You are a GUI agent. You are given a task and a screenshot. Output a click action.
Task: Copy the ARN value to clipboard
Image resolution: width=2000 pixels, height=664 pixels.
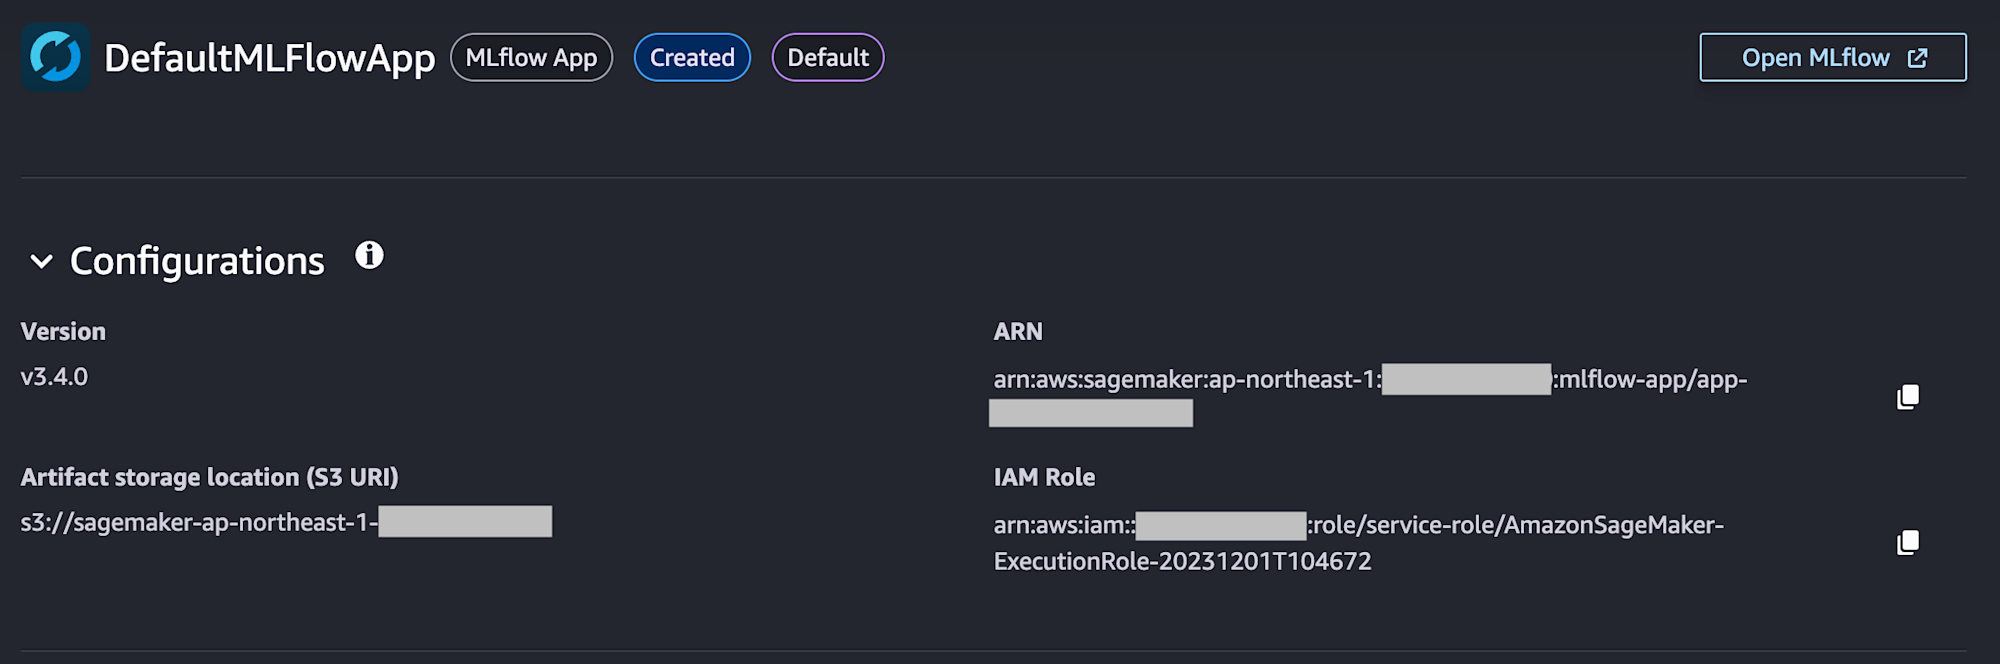(x=1908, y=397)
